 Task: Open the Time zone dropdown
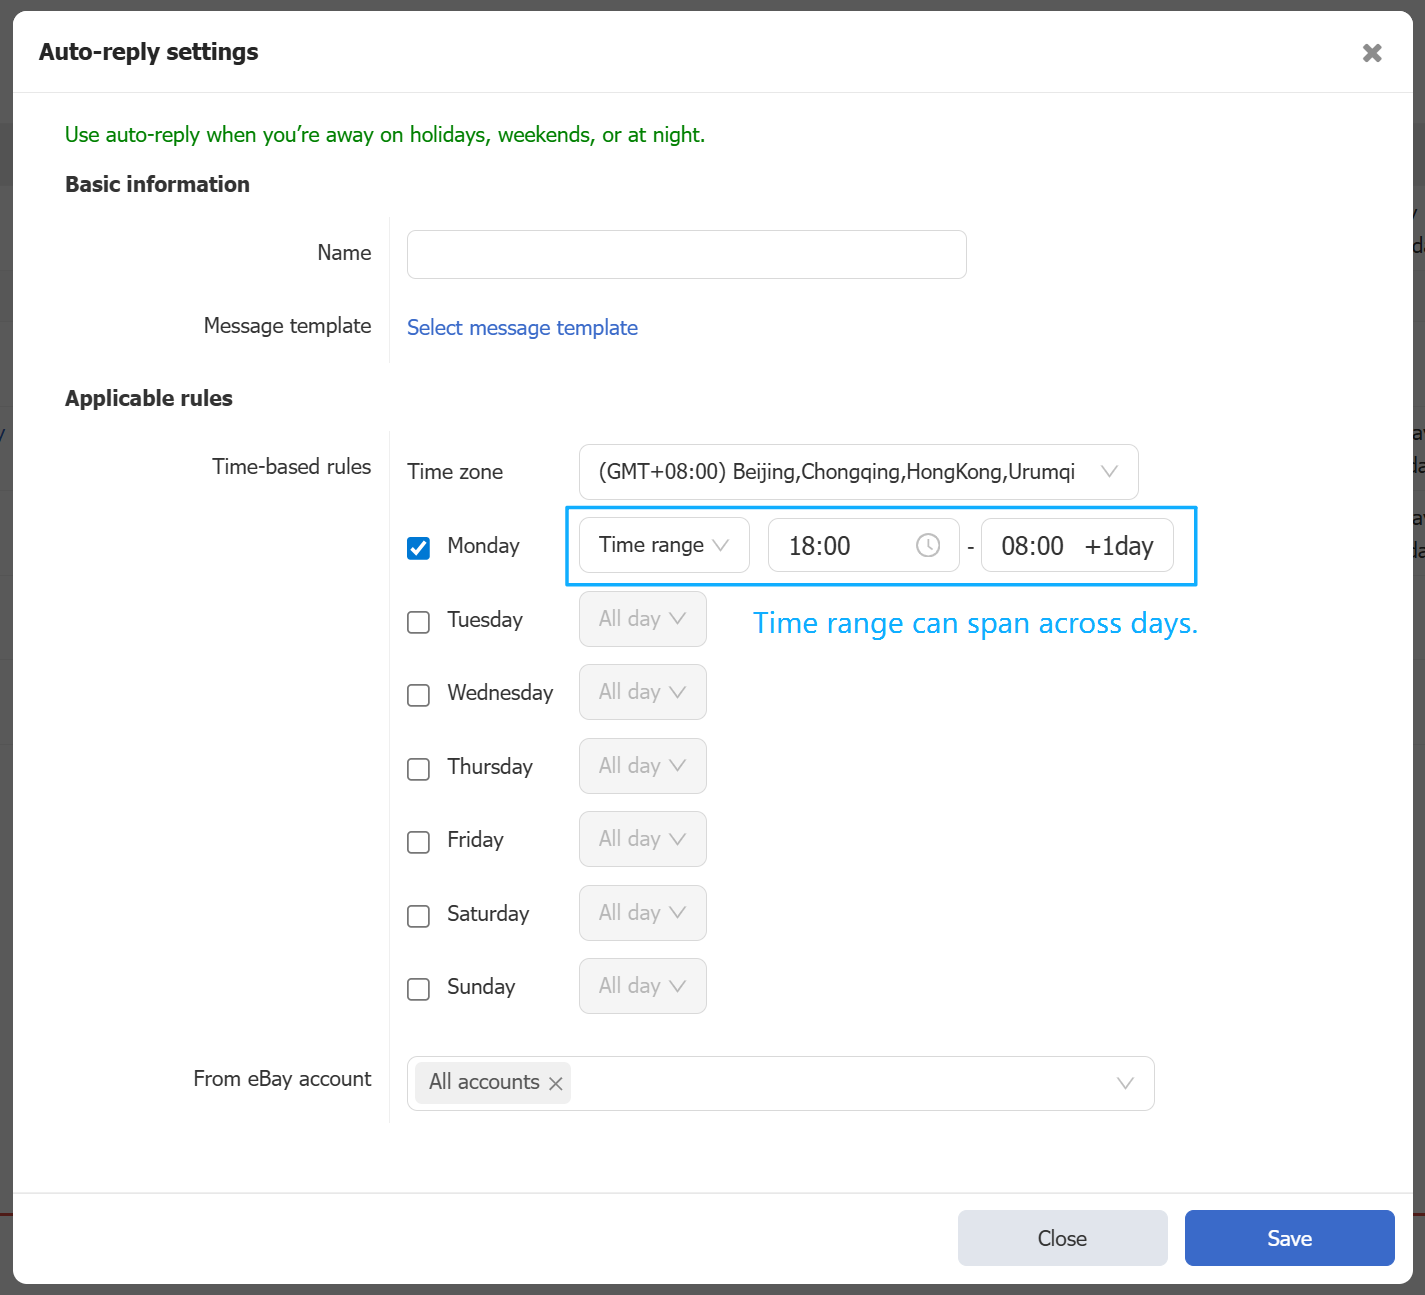857,472
